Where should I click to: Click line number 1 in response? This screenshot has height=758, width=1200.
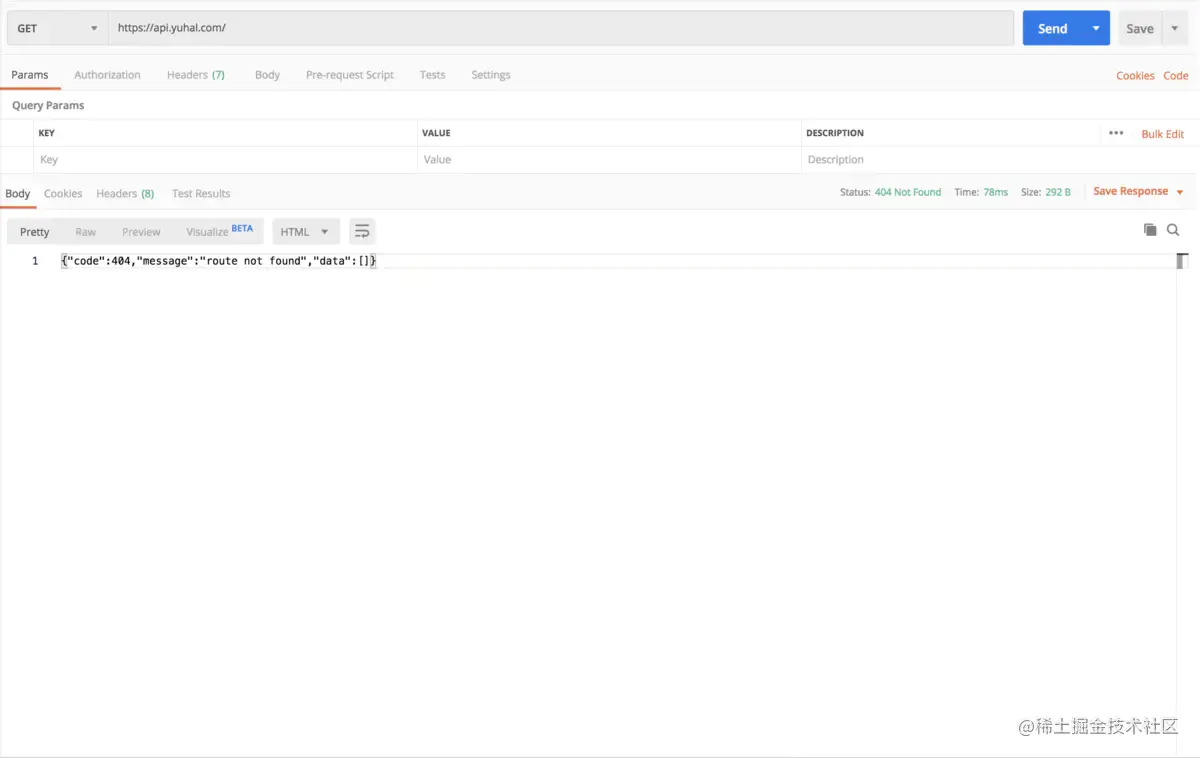pos(35,261)
